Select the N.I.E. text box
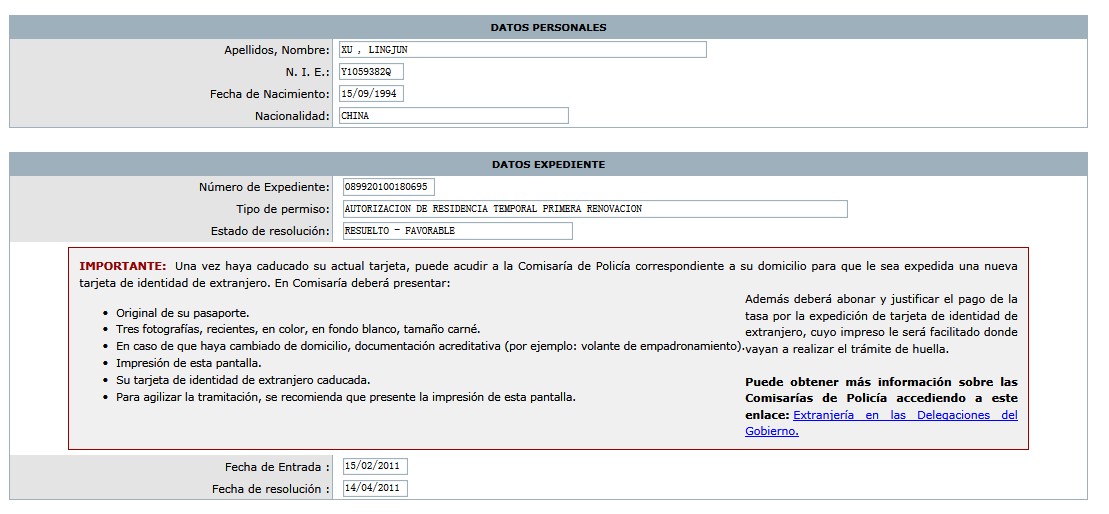The height and width of the screenshot is (514, 1109). coord(370,72)
